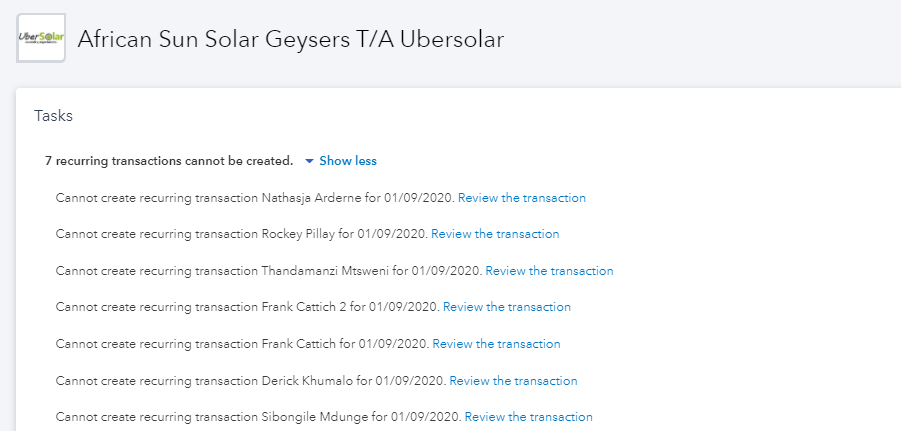
Task: Review the transaction for Nathasja Arderne
Action: click(x=522, y=198)
